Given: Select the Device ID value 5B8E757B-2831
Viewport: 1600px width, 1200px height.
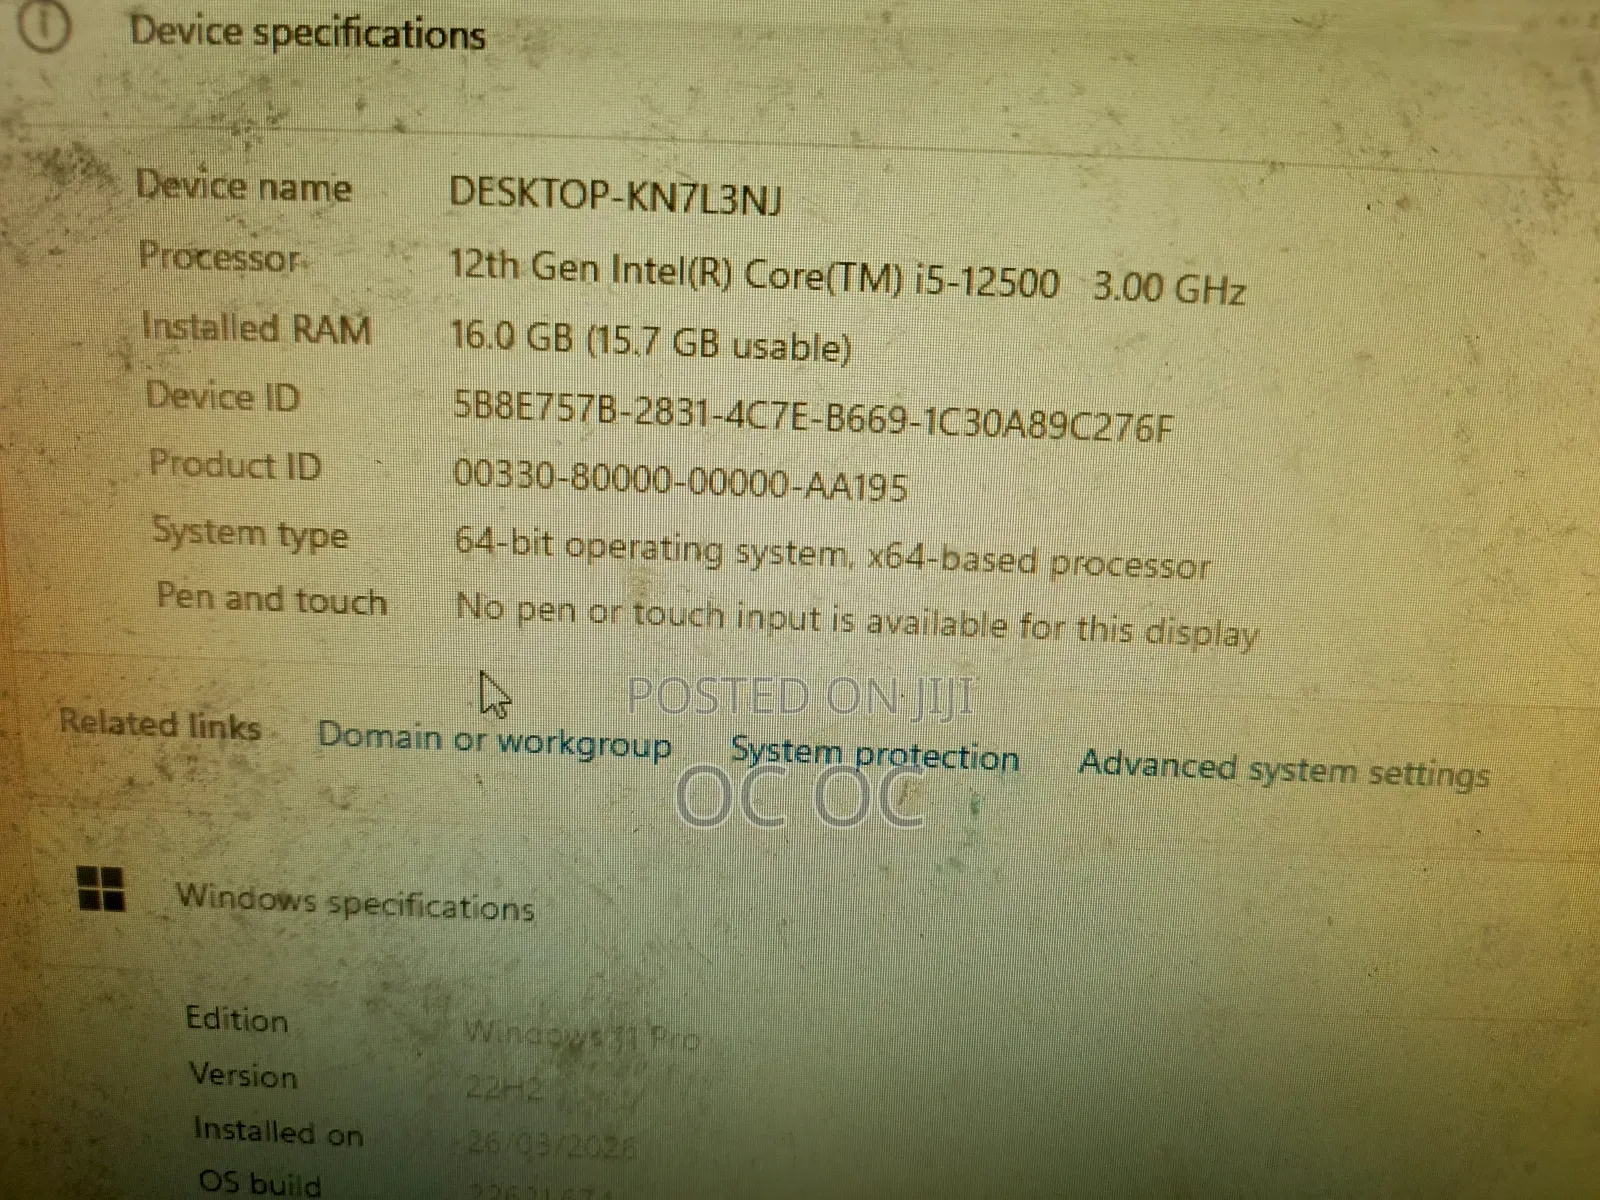Looking at the screenshot, I should coord(813,416).
